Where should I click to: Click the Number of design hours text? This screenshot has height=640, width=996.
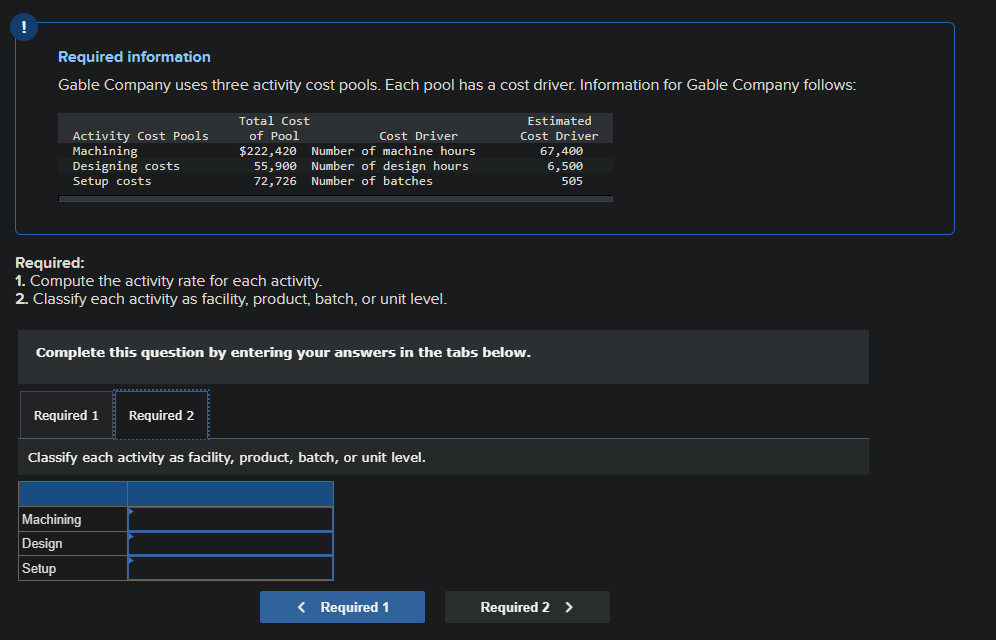[390, 166]
